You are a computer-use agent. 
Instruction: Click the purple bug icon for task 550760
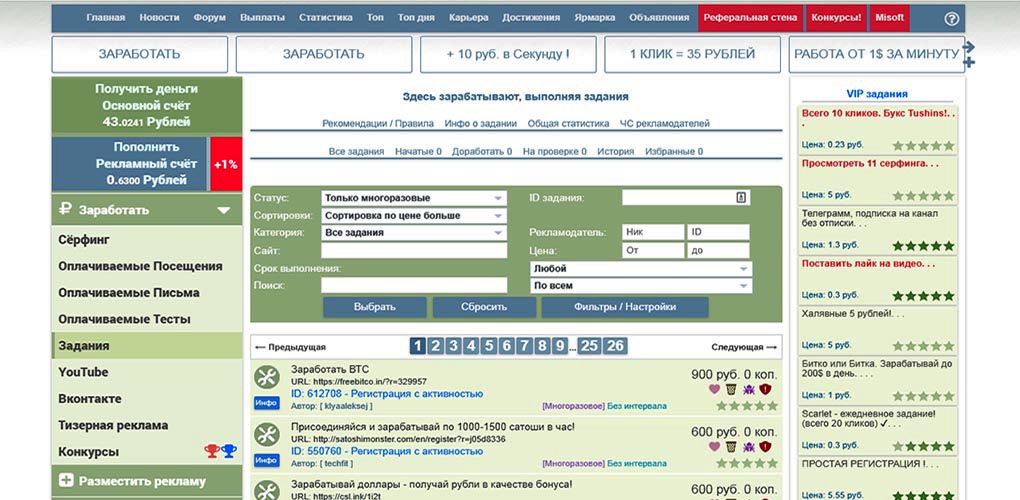[x=749, y=447]
